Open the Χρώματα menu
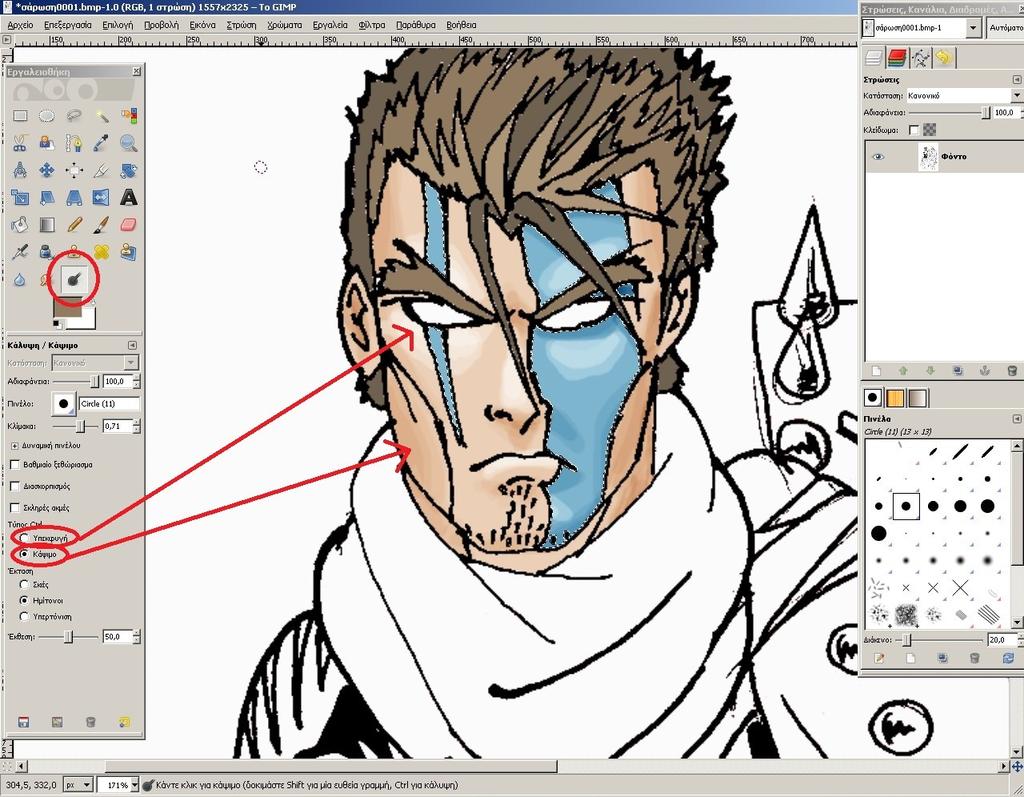 [285, 25]
